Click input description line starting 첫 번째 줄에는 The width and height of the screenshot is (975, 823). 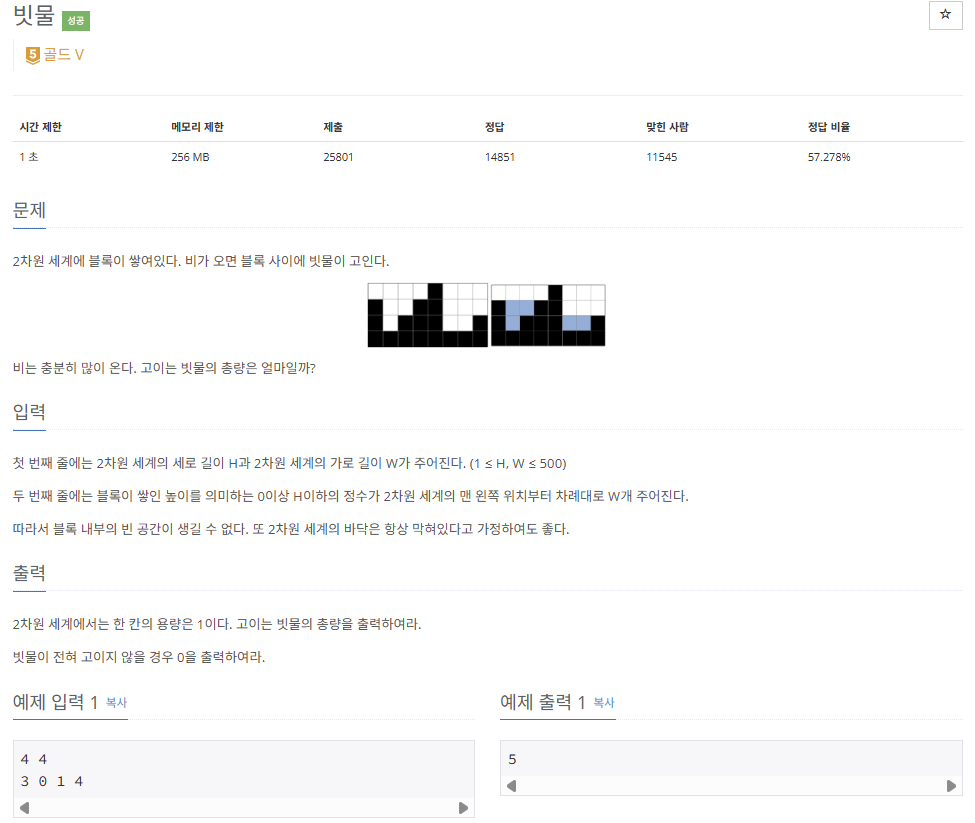pos(290,463)
